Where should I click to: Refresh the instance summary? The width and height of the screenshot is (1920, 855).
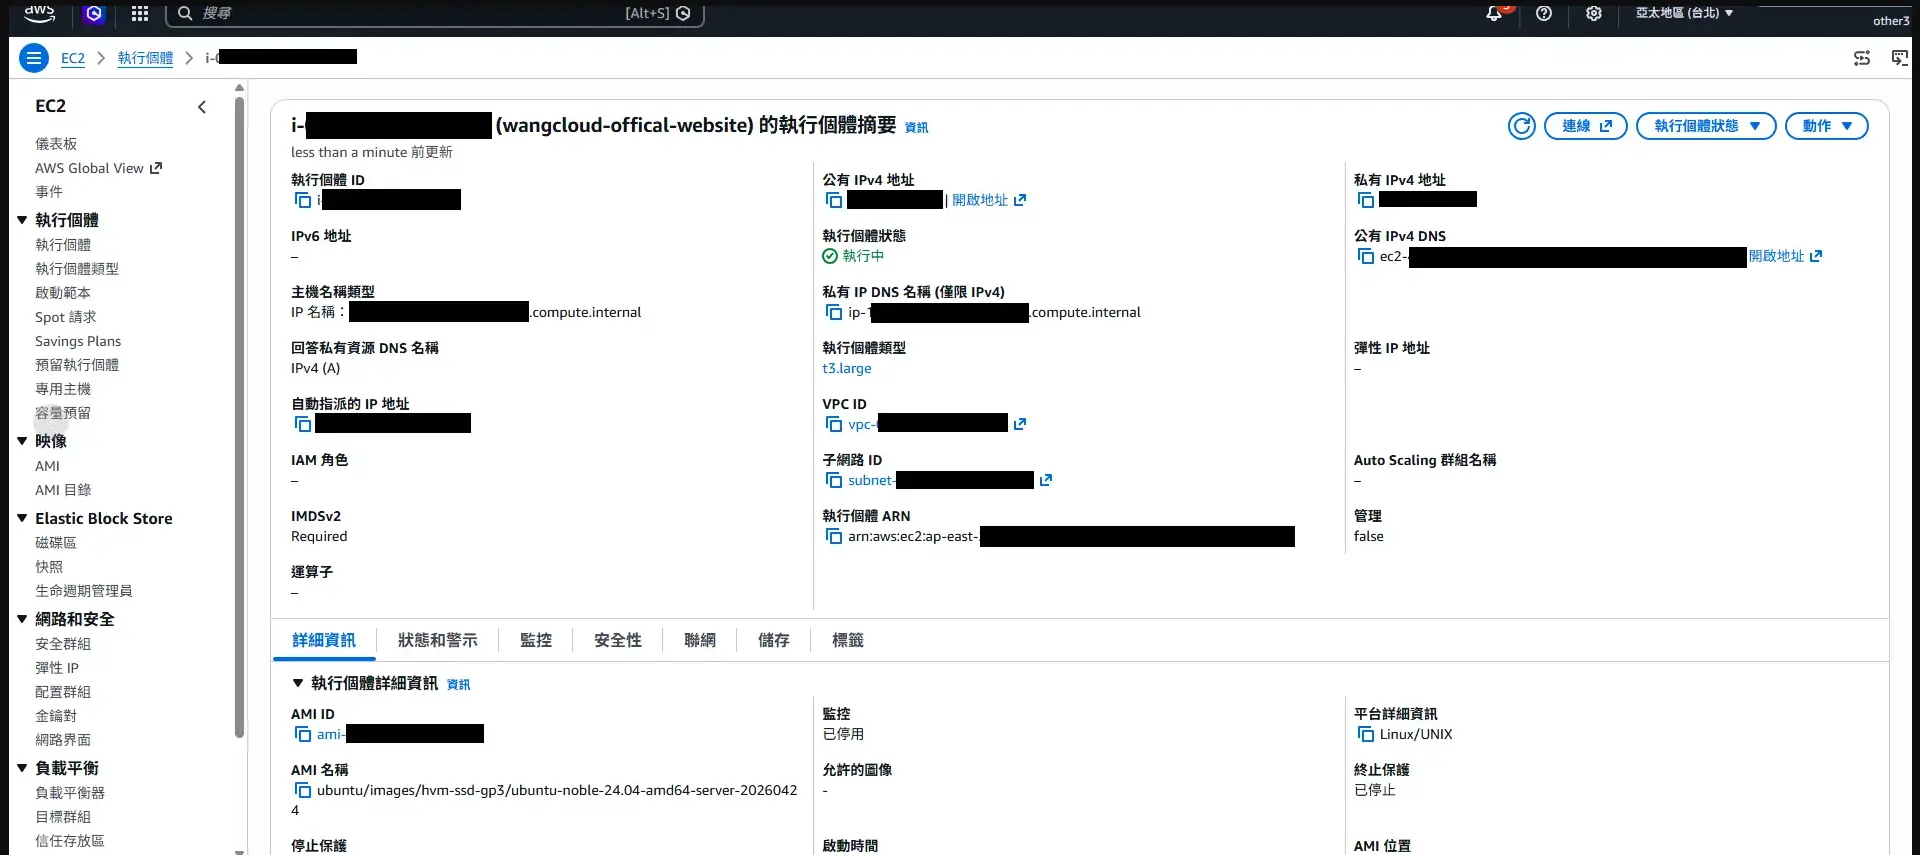(x=1522, y=126)
